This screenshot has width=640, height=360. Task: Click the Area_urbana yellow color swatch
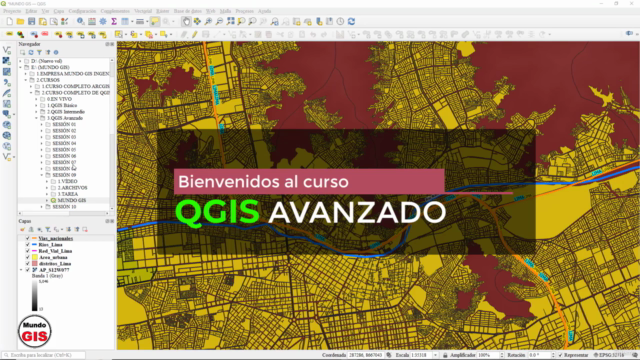(x=35, y=258)
